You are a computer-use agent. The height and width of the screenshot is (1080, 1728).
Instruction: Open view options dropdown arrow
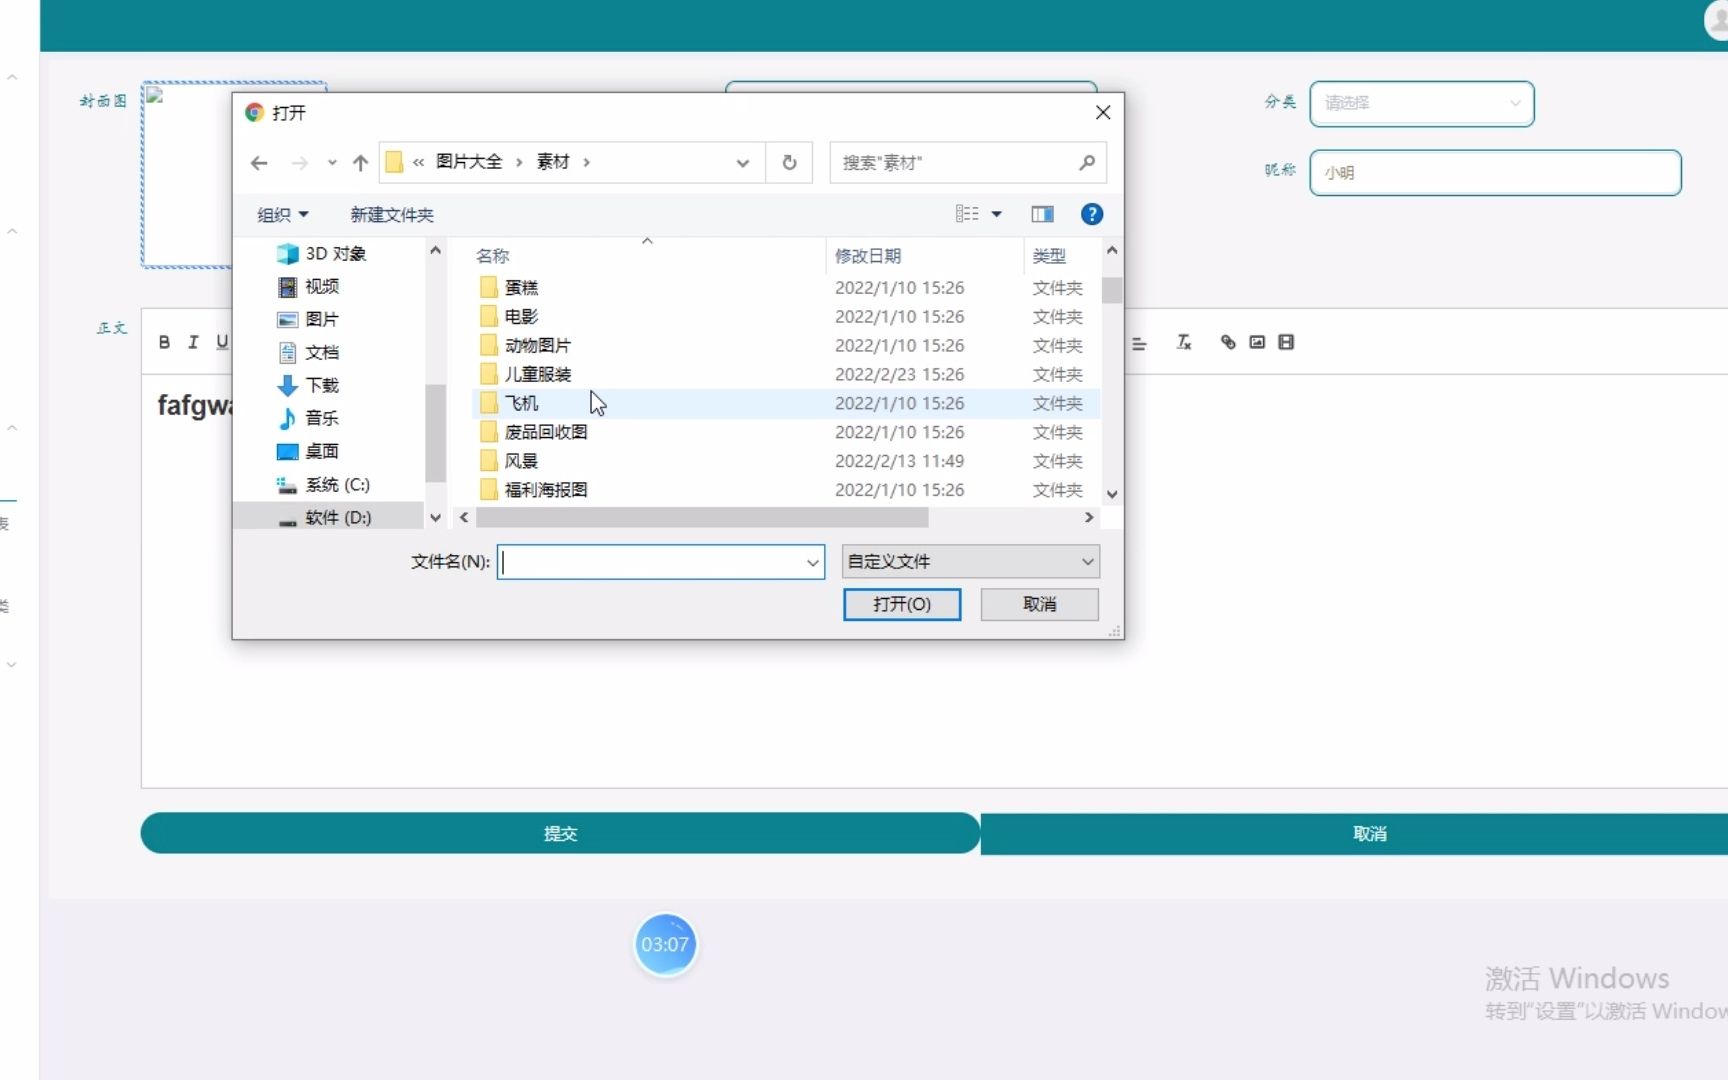tap(997, 214)
